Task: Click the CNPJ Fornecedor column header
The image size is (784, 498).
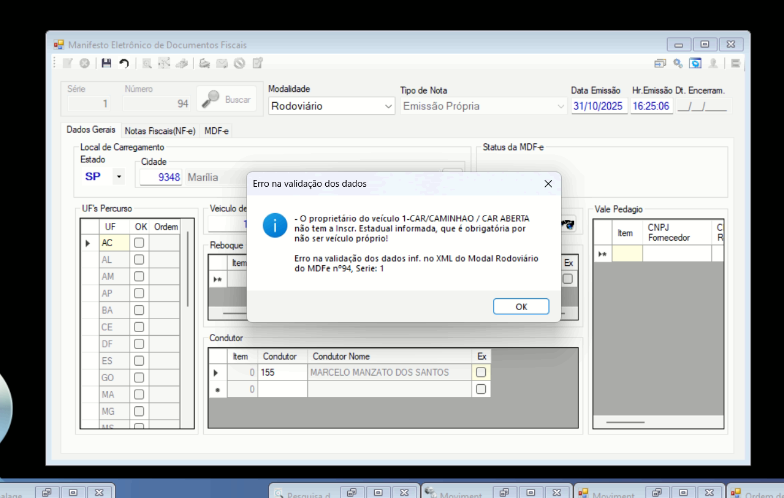Action: (677, 232)
